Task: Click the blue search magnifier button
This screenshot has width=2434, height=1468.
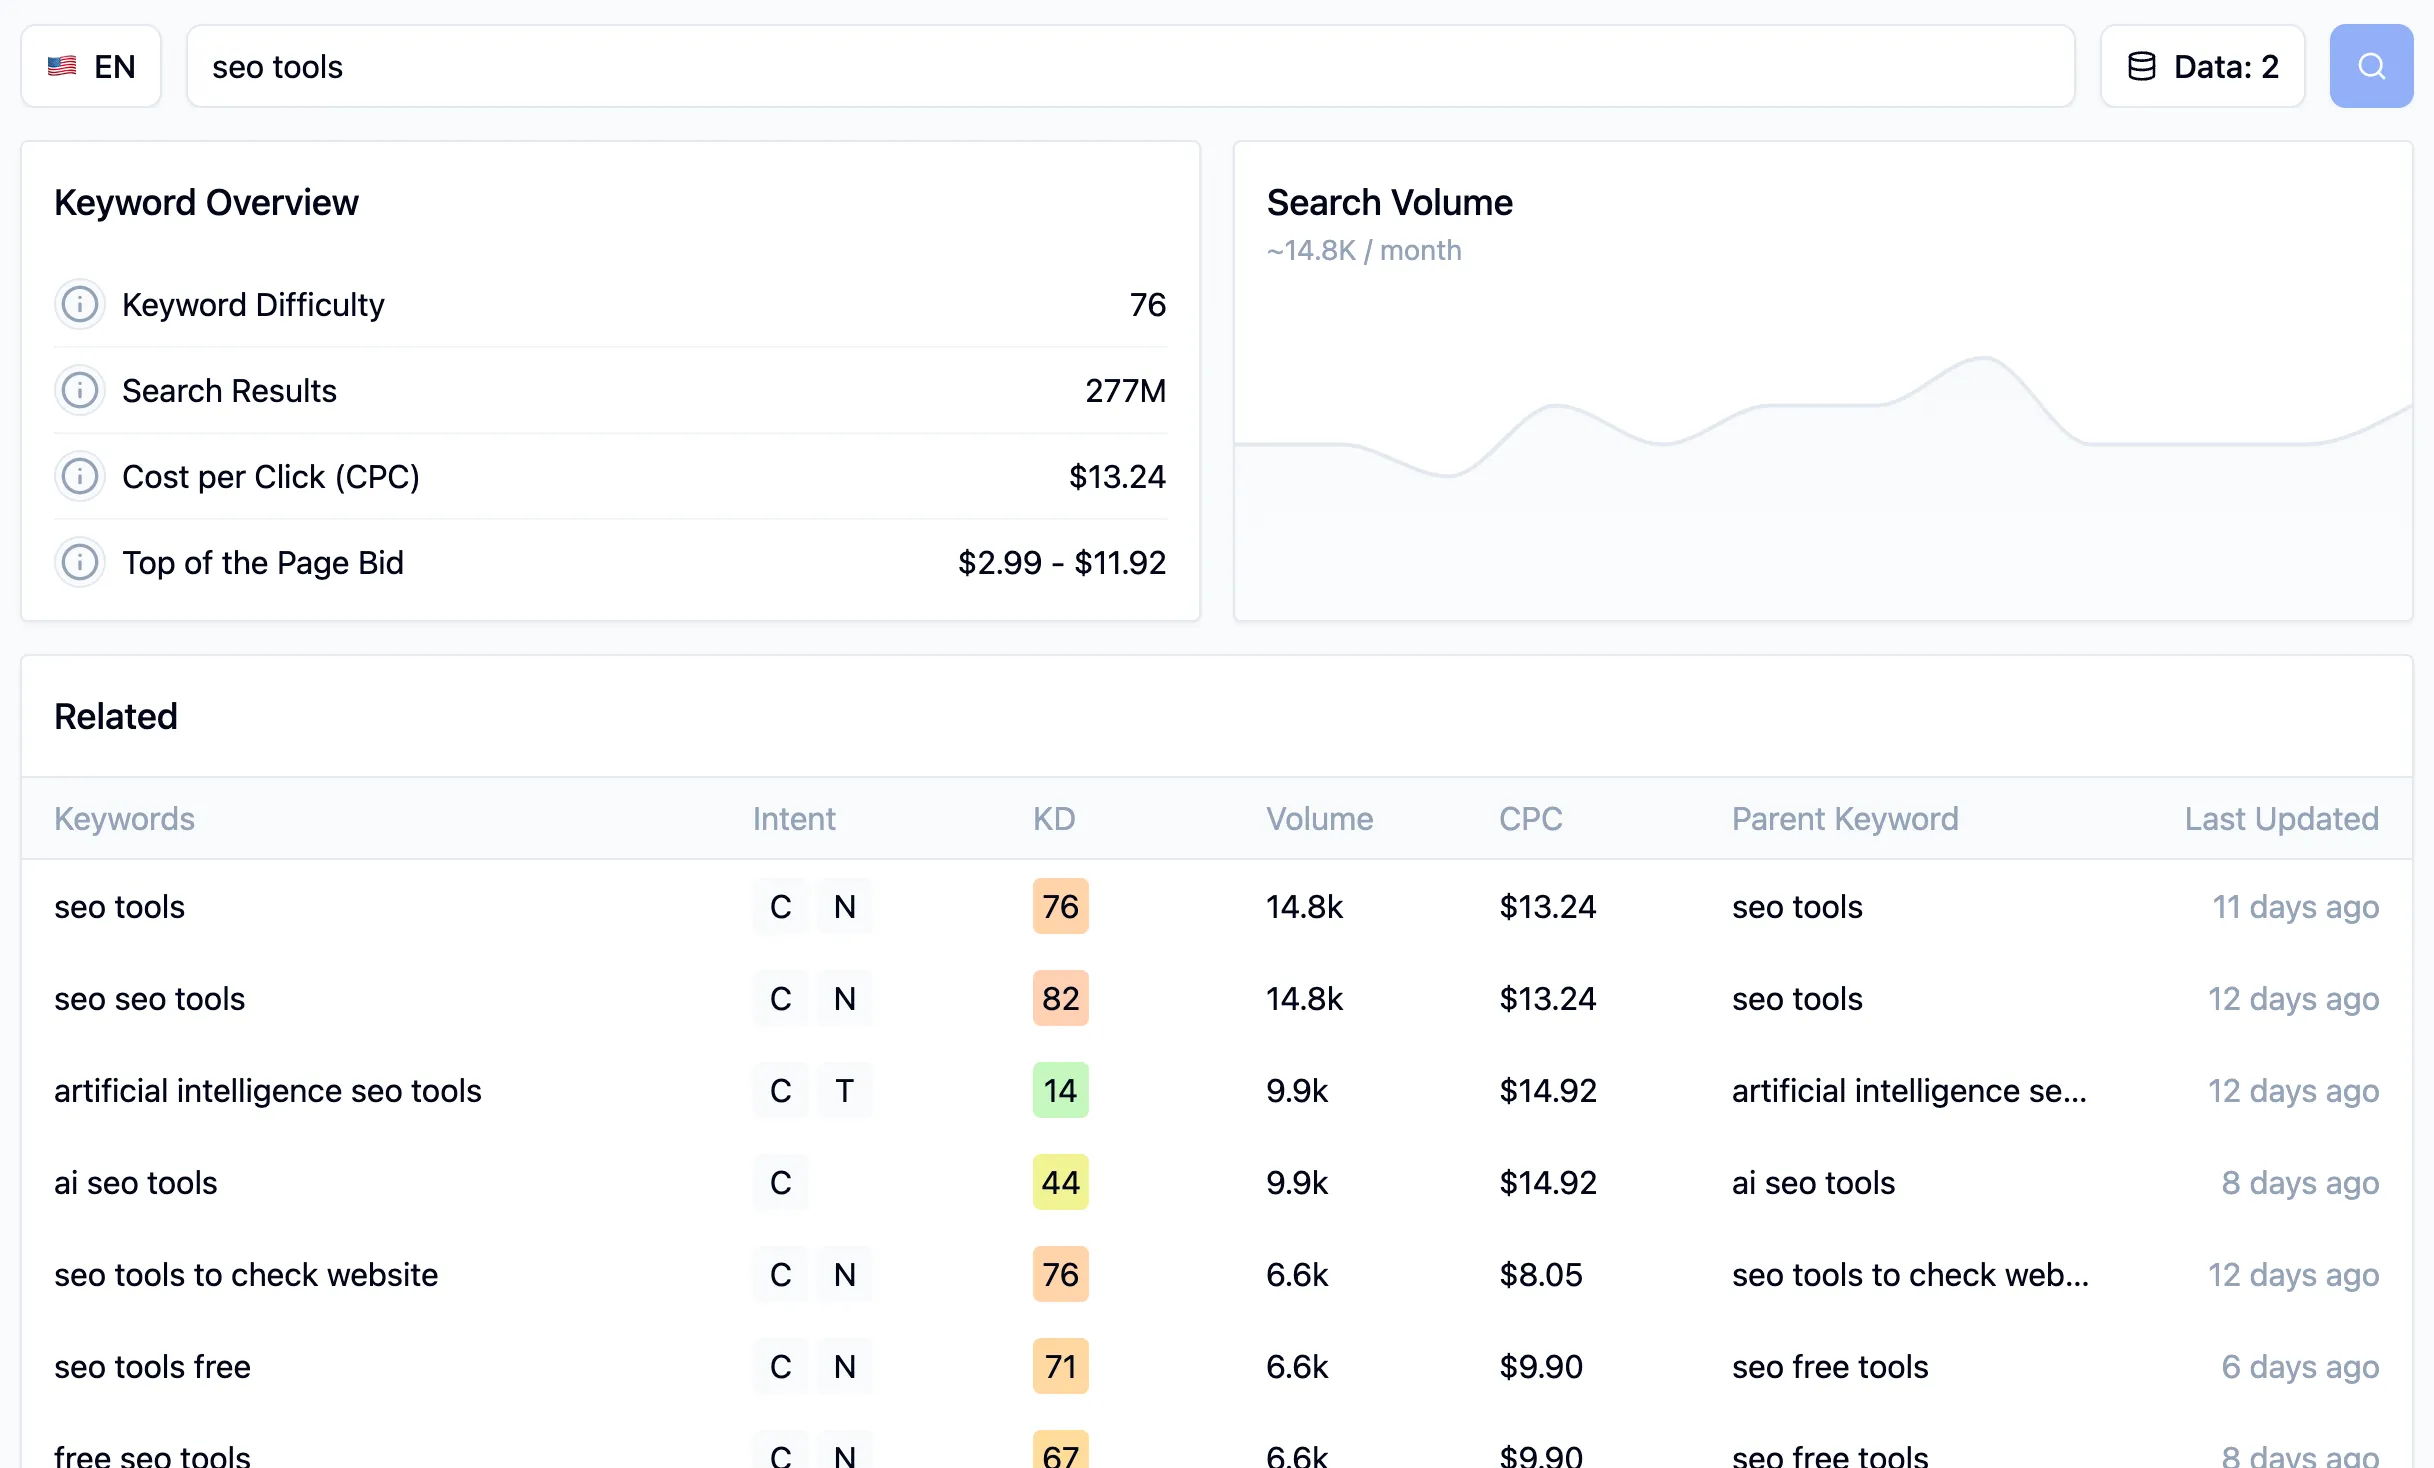Action: pos(2371,66)
